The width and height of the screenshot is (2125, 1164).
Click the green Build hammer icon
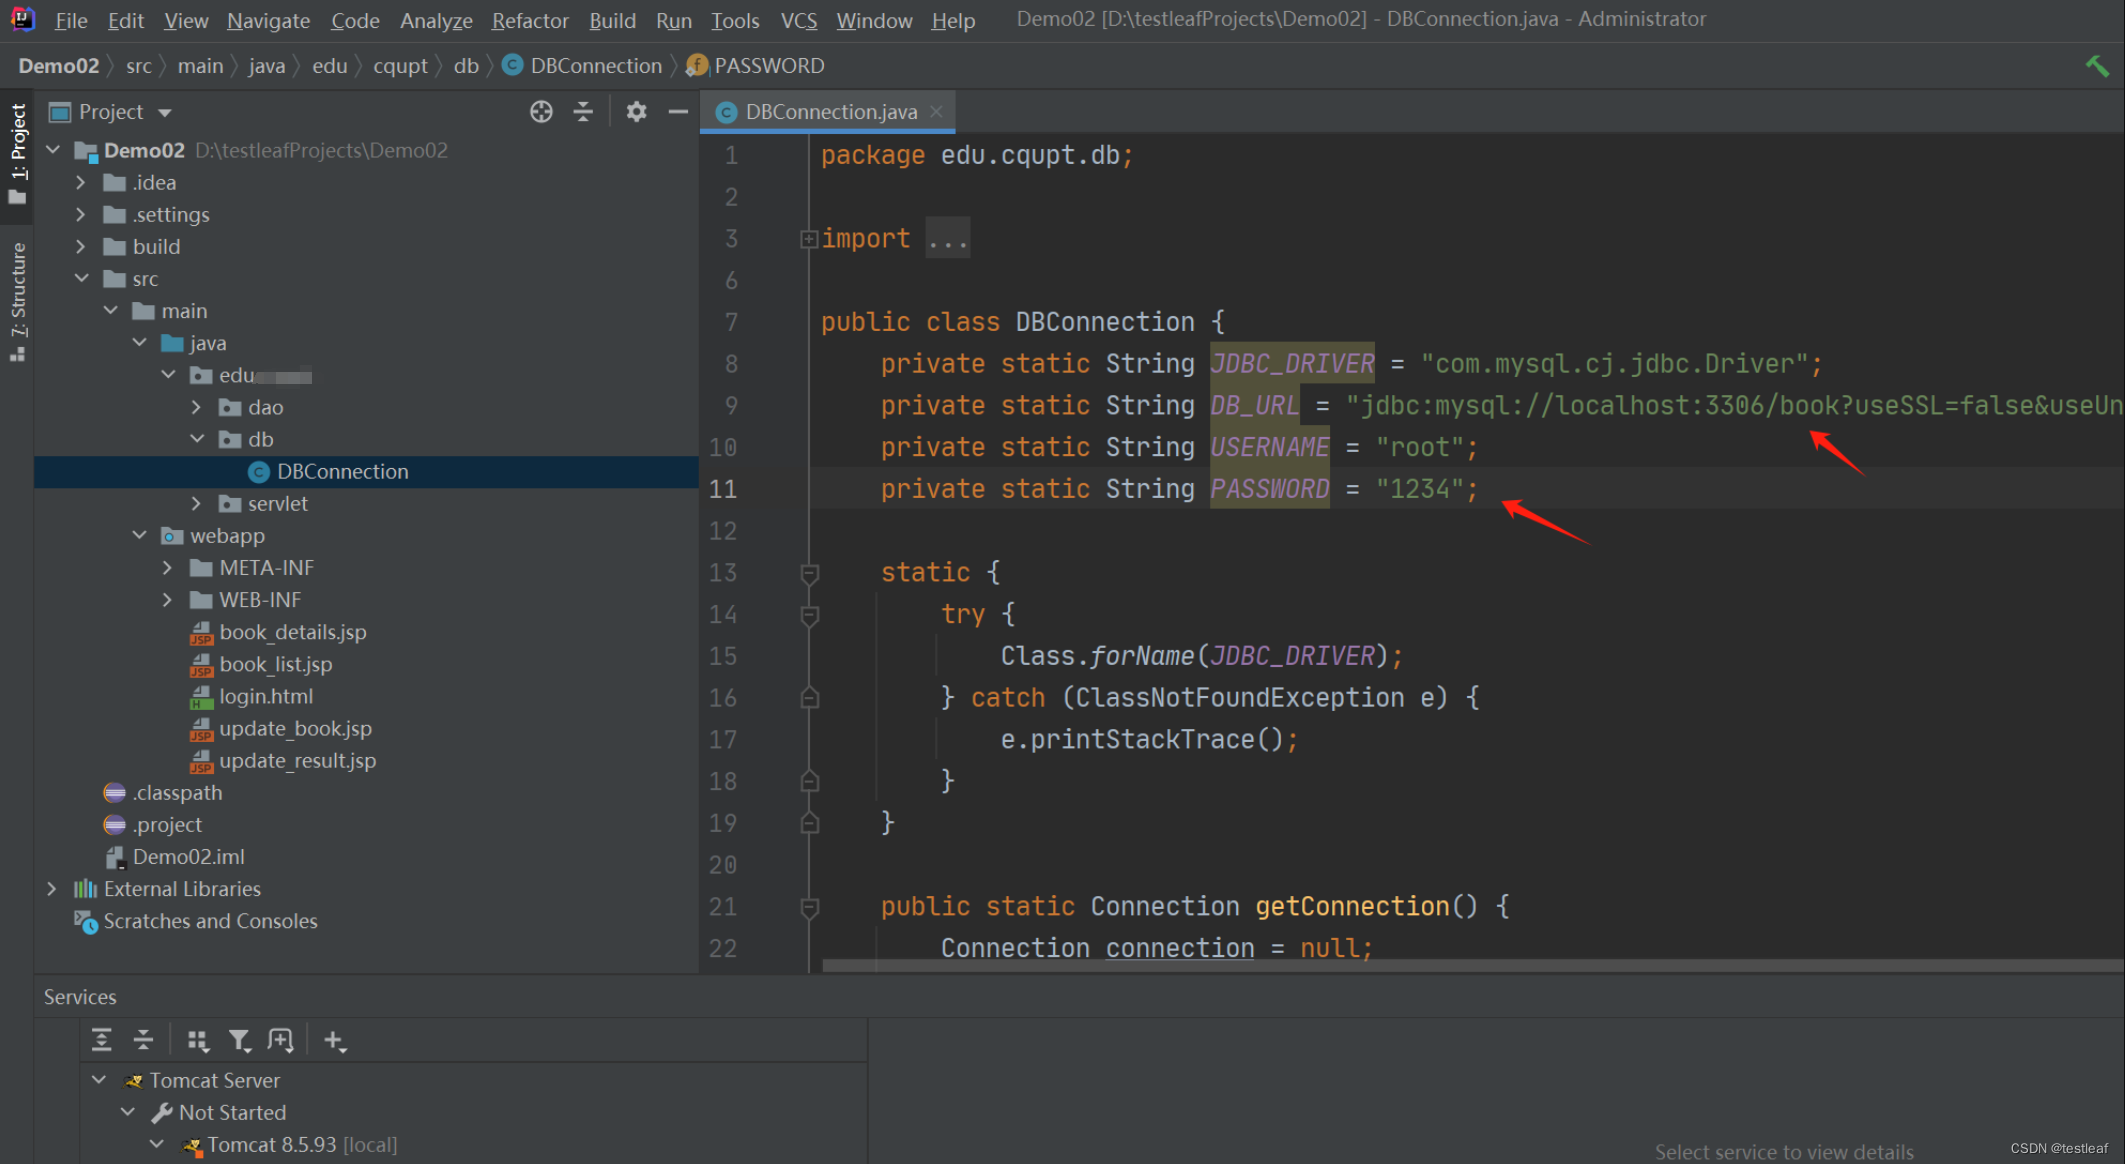click(2096, 66)
